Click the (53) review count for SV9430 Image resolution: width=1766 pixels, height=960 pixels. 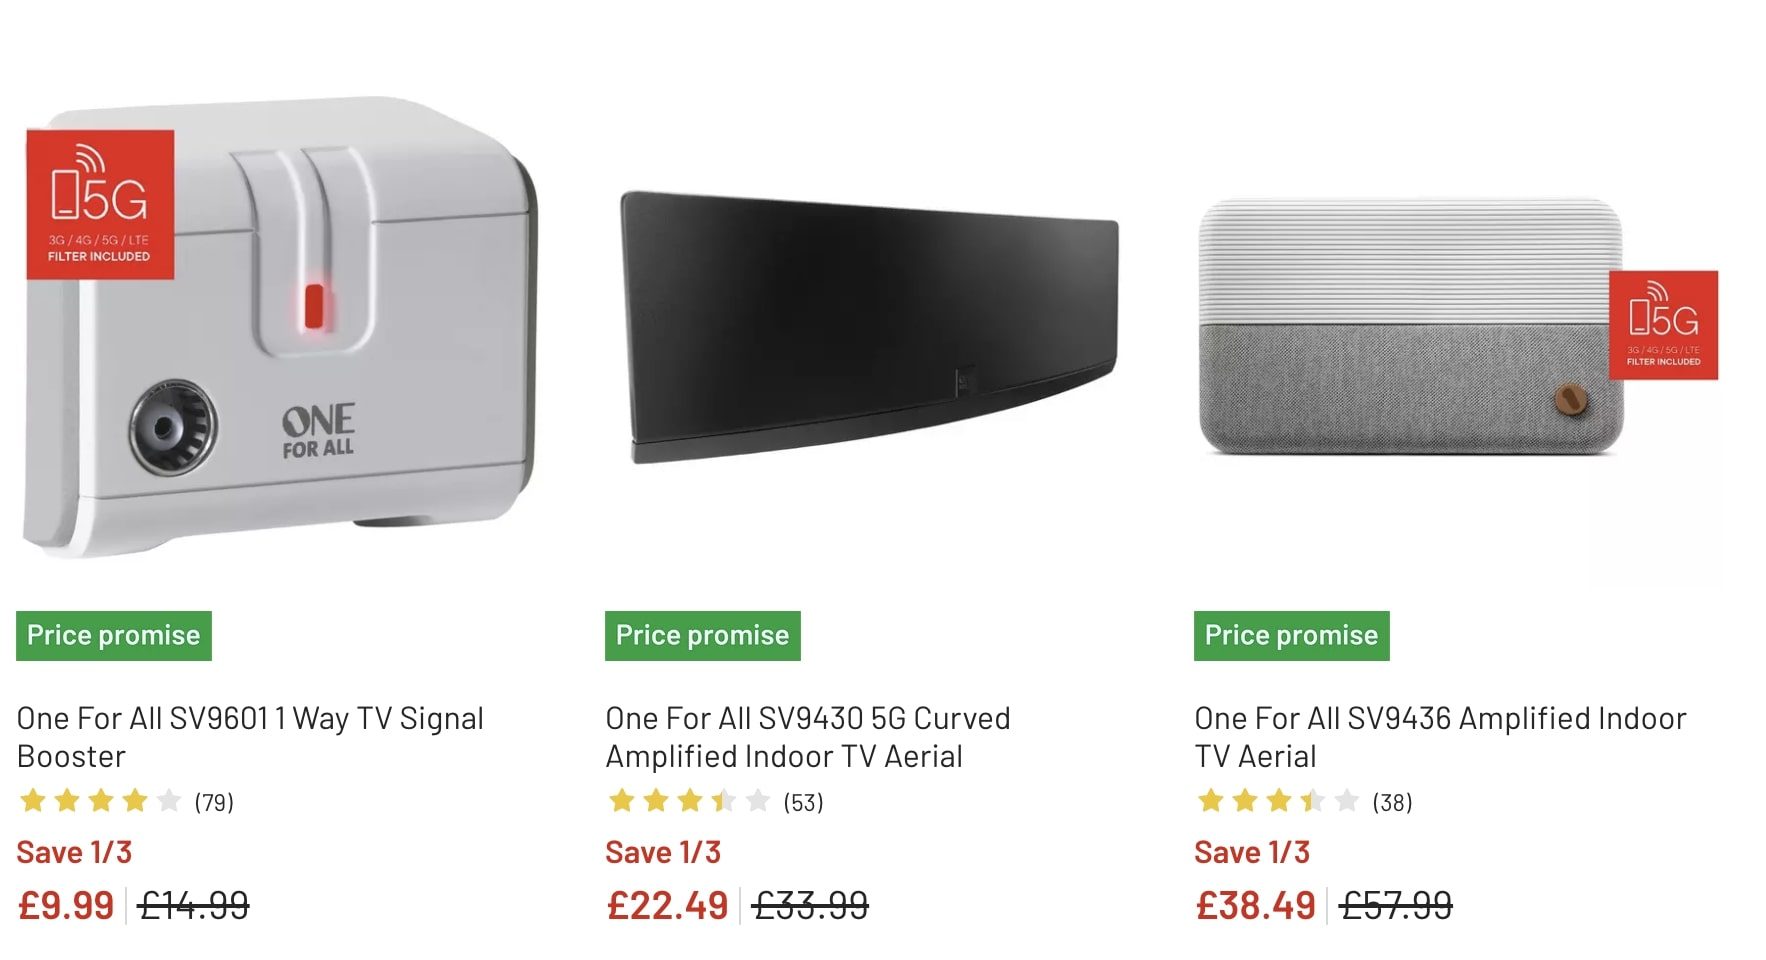(x=803, y=801)
